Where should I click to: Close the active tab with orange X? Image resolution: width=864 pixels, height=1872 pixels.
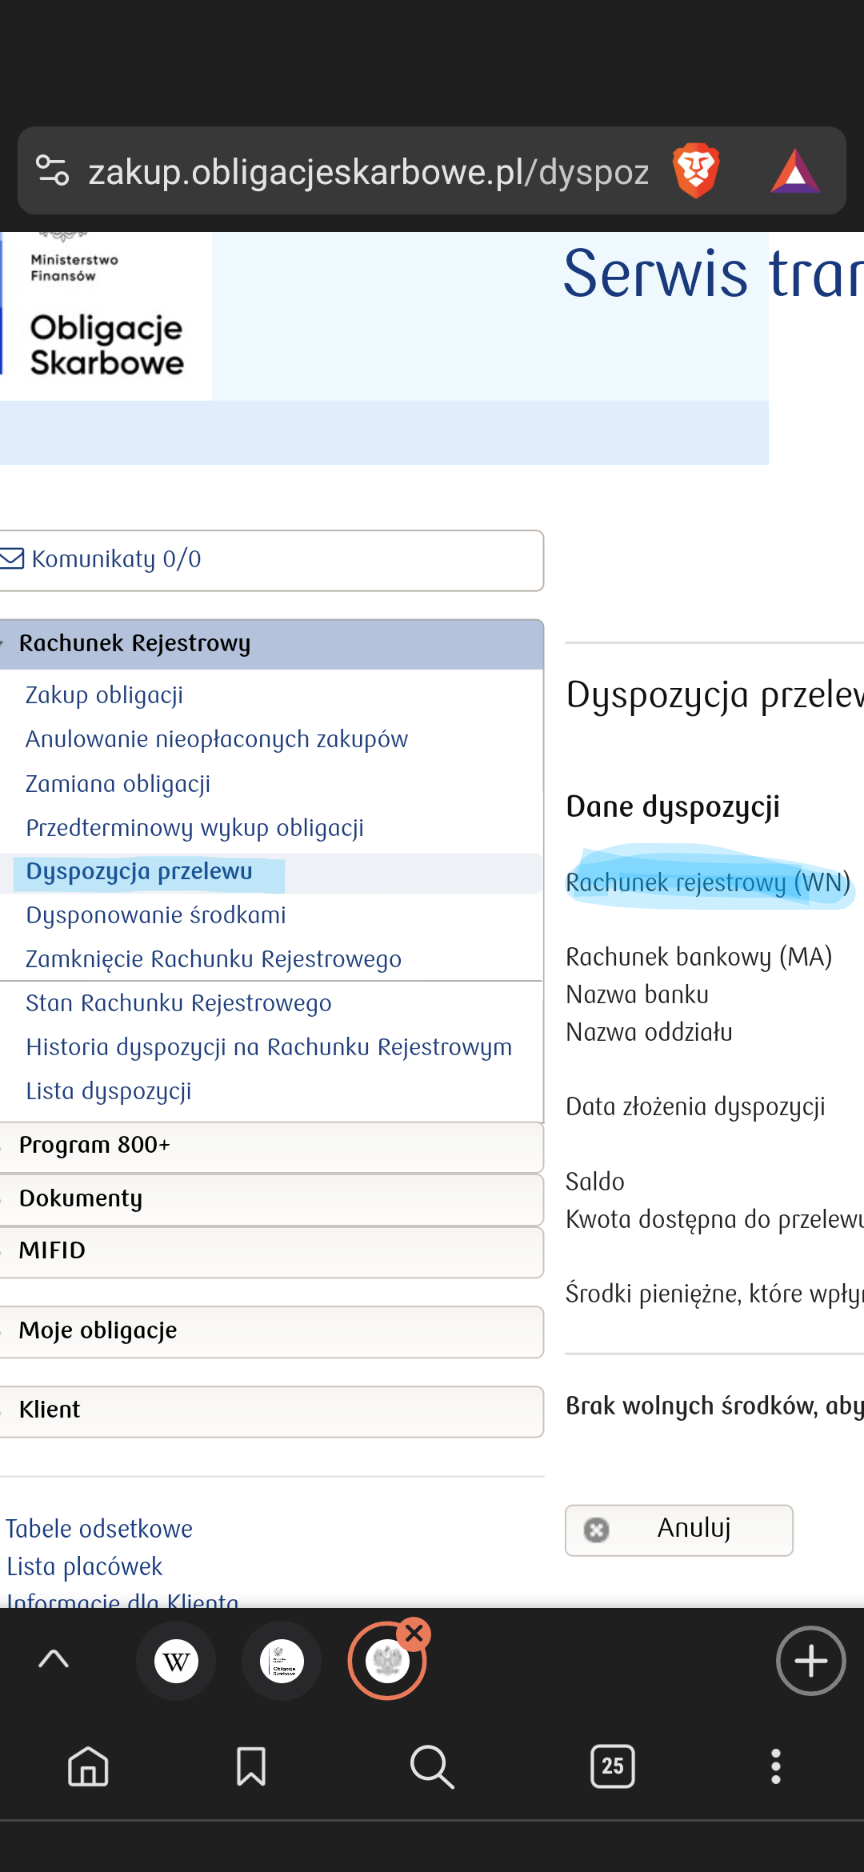pos(414,1634)
